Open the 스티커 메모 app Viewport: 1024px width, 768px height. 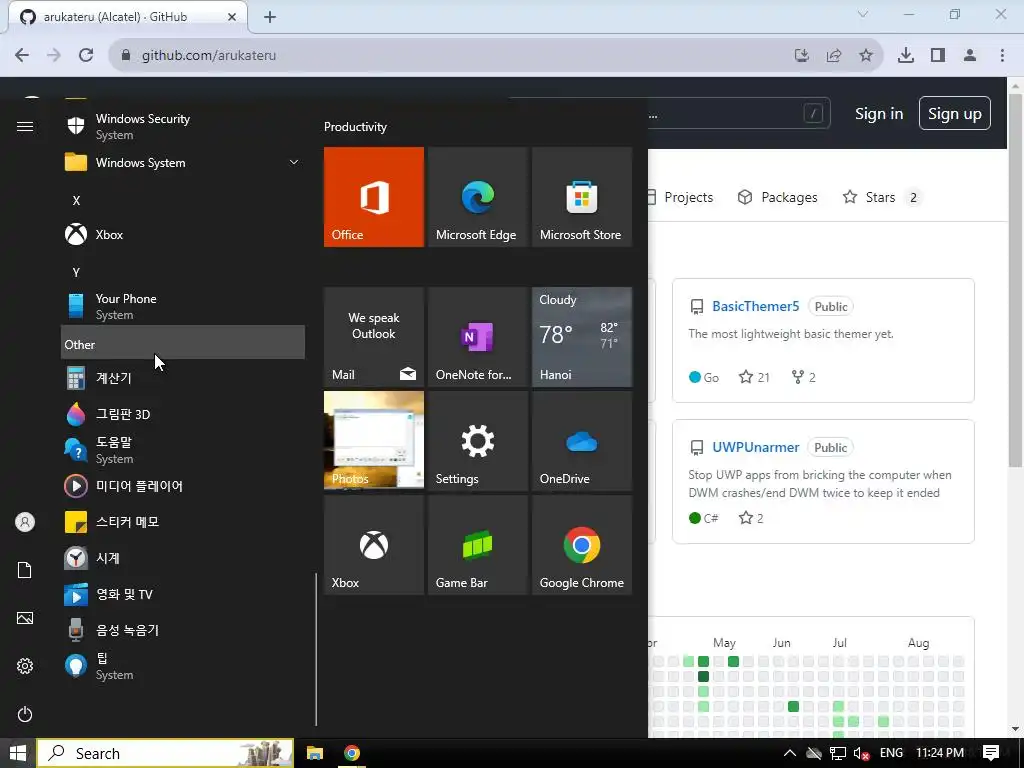tap(183, 522)
